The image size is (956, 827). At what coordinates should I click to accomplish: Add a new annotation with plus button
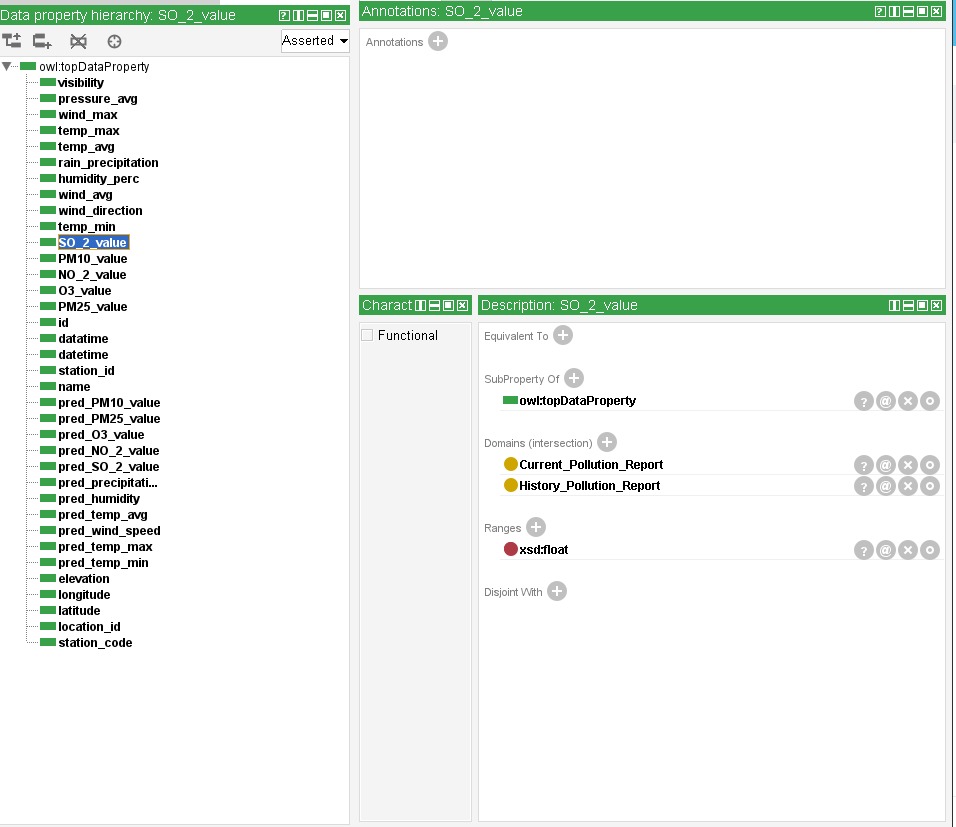pyautogui.click(x=438, y=41)
